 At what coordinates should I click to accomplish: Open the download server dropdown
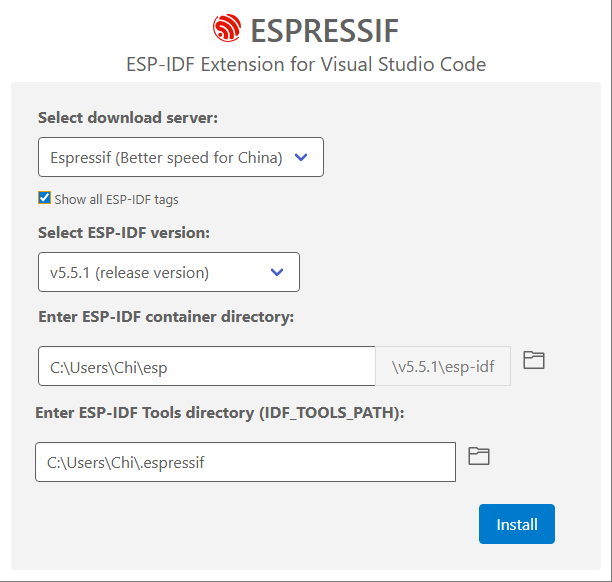[181, 157]
